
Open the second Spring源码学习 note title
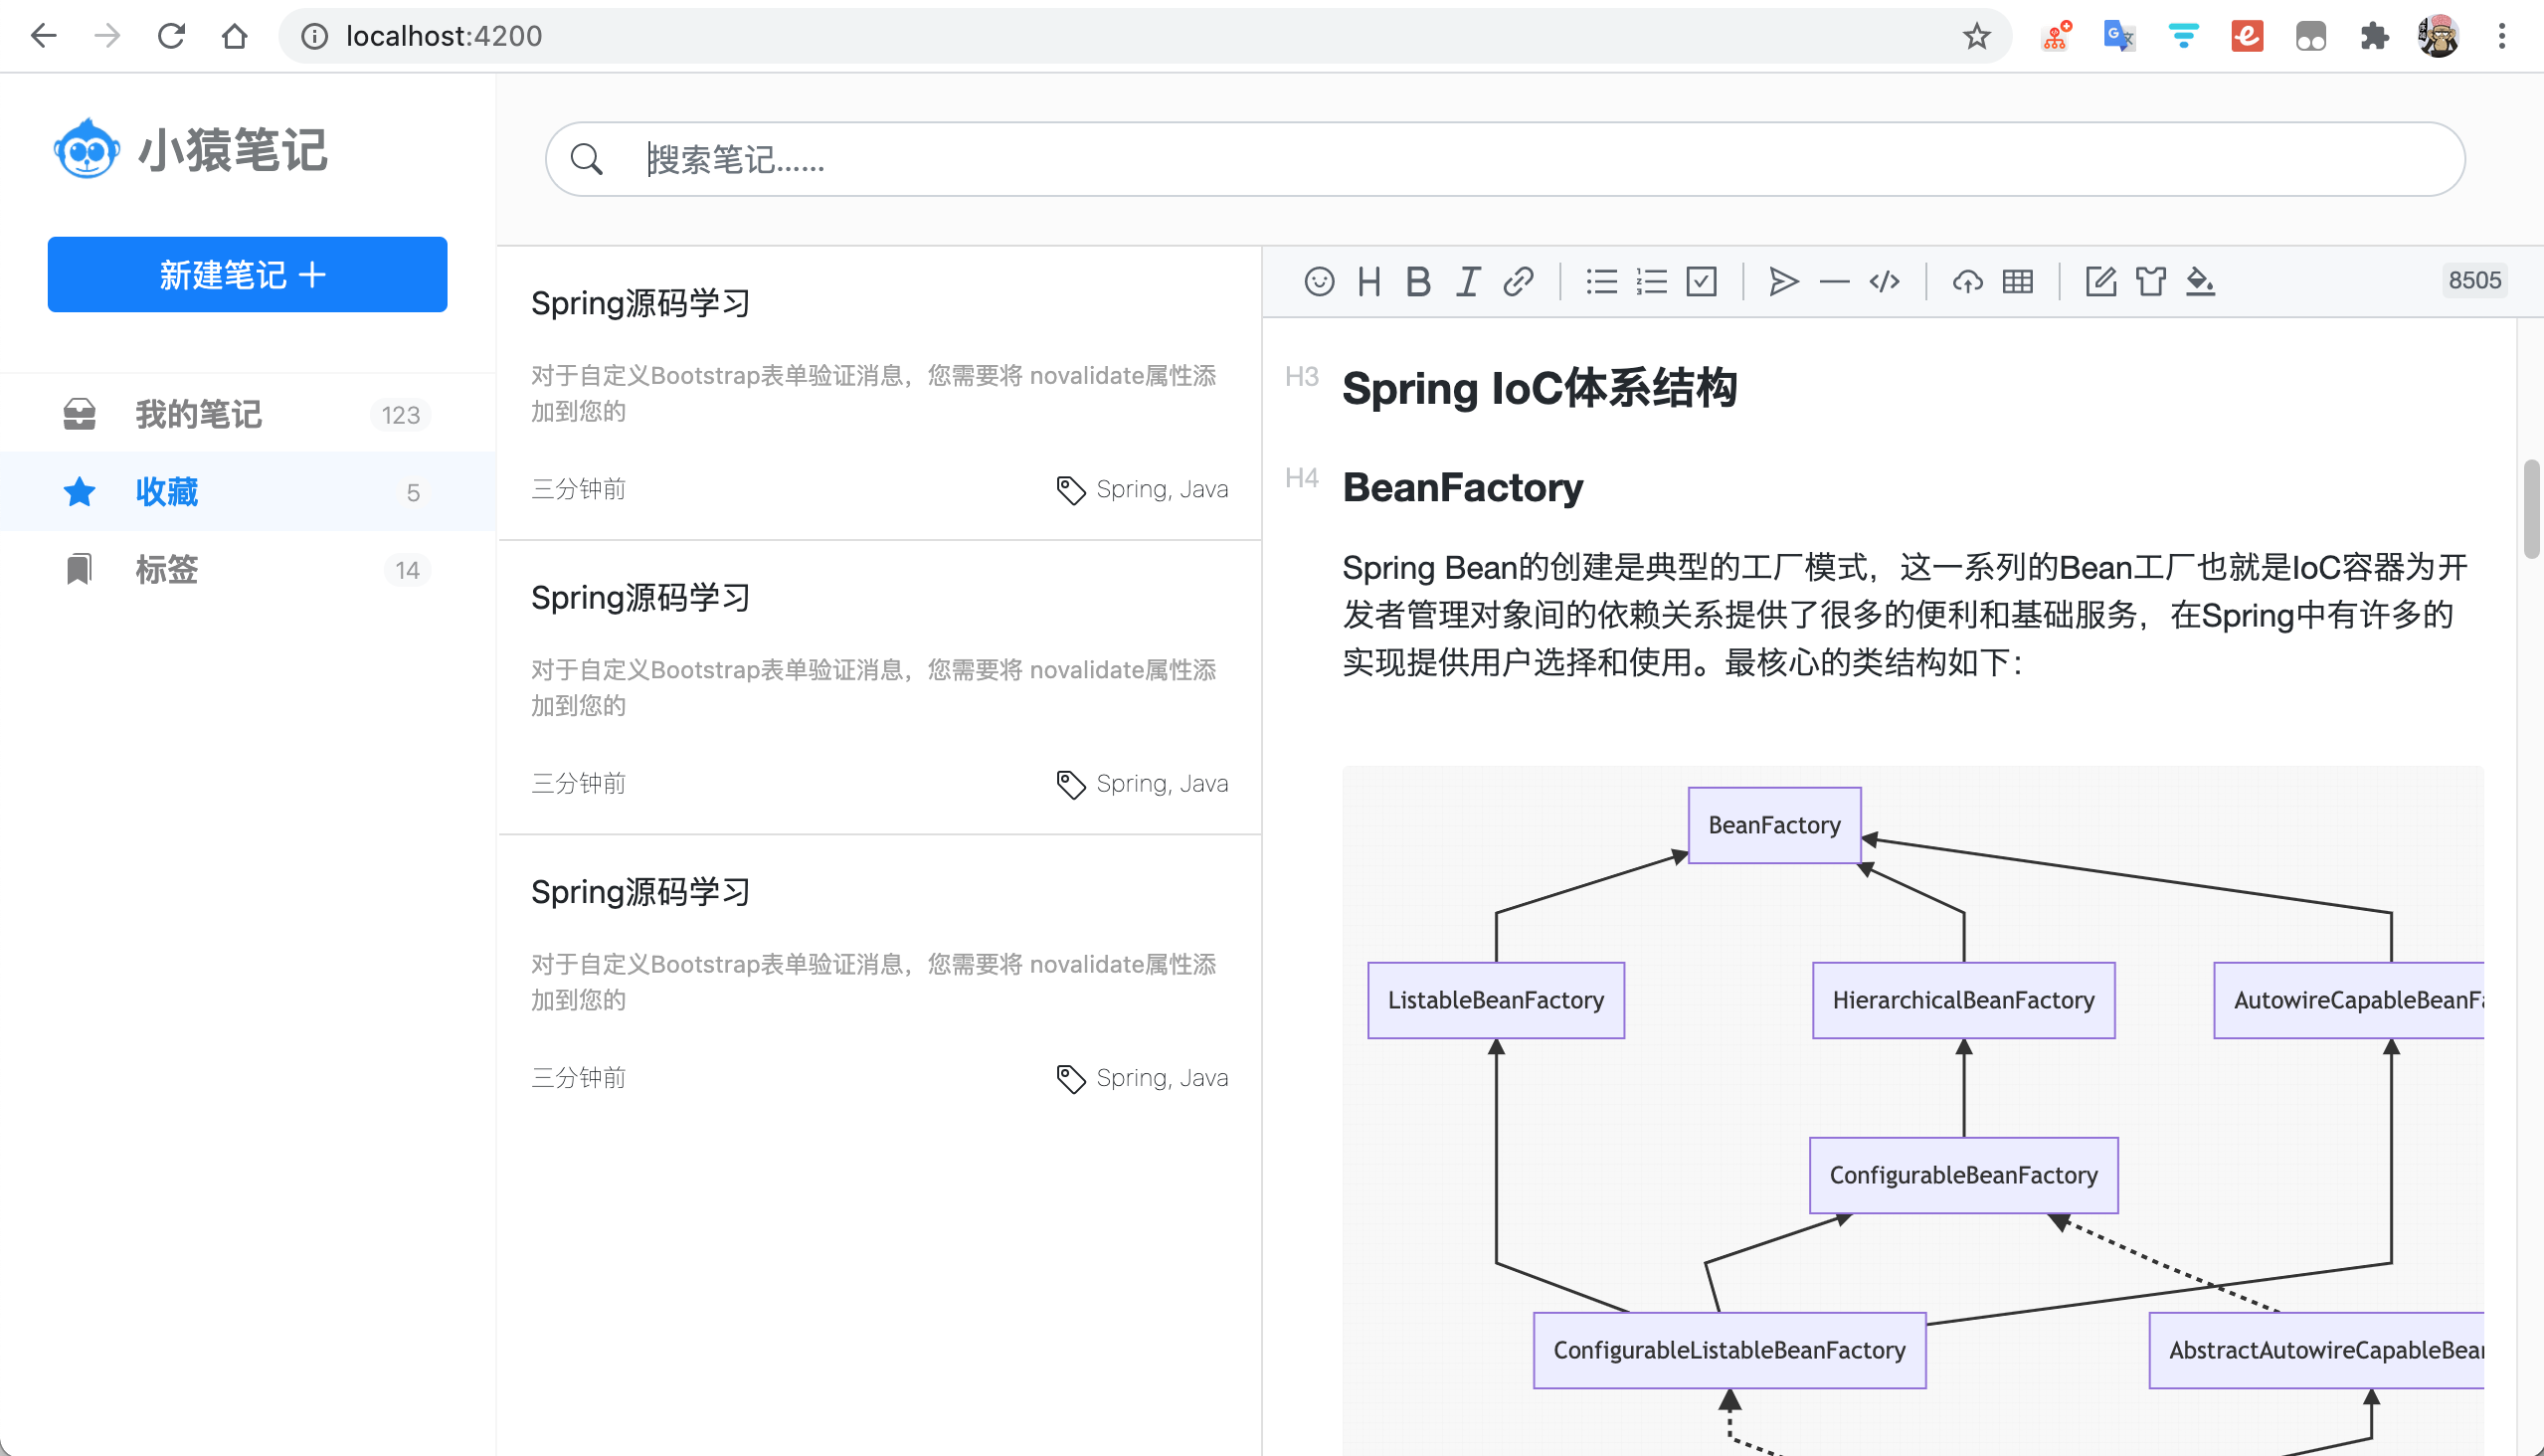[x=640, y=597]
